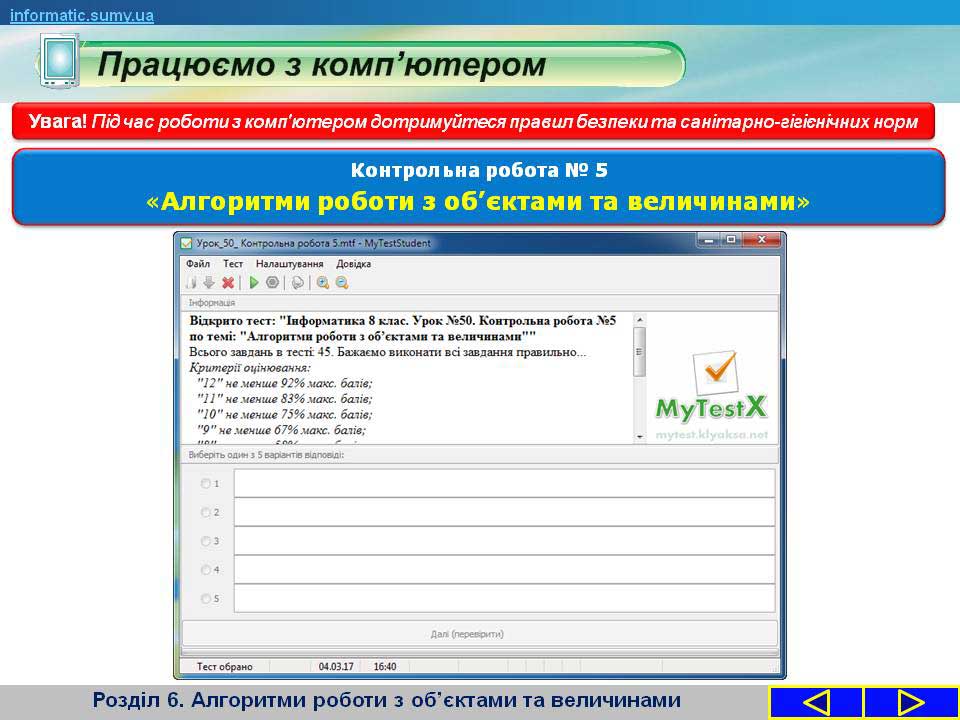Go to next slide with right arrow
The image size is (960, 720).
[x=910, y=702]
